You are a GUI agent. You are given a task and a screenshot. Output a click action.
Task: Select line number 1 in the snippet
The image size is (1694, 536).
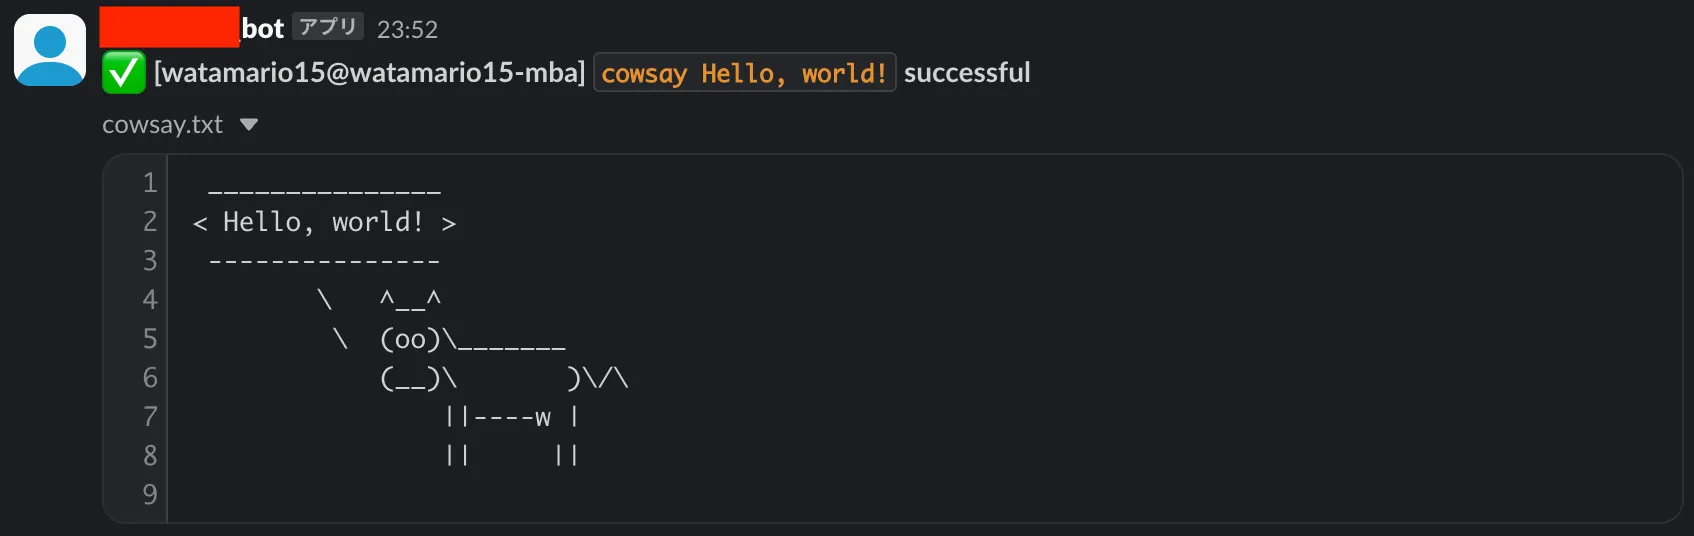click(150, 183)
